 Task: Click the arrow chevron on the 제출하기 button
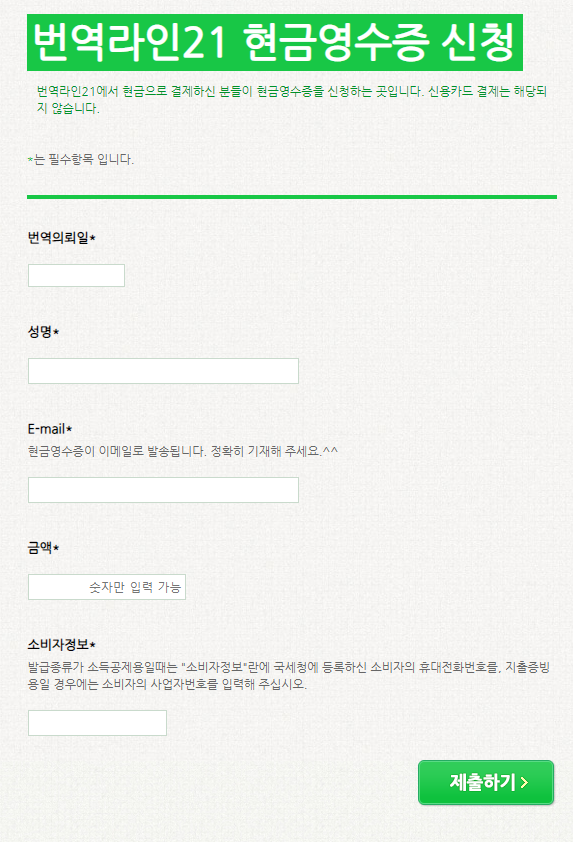(x=525, y=782)
